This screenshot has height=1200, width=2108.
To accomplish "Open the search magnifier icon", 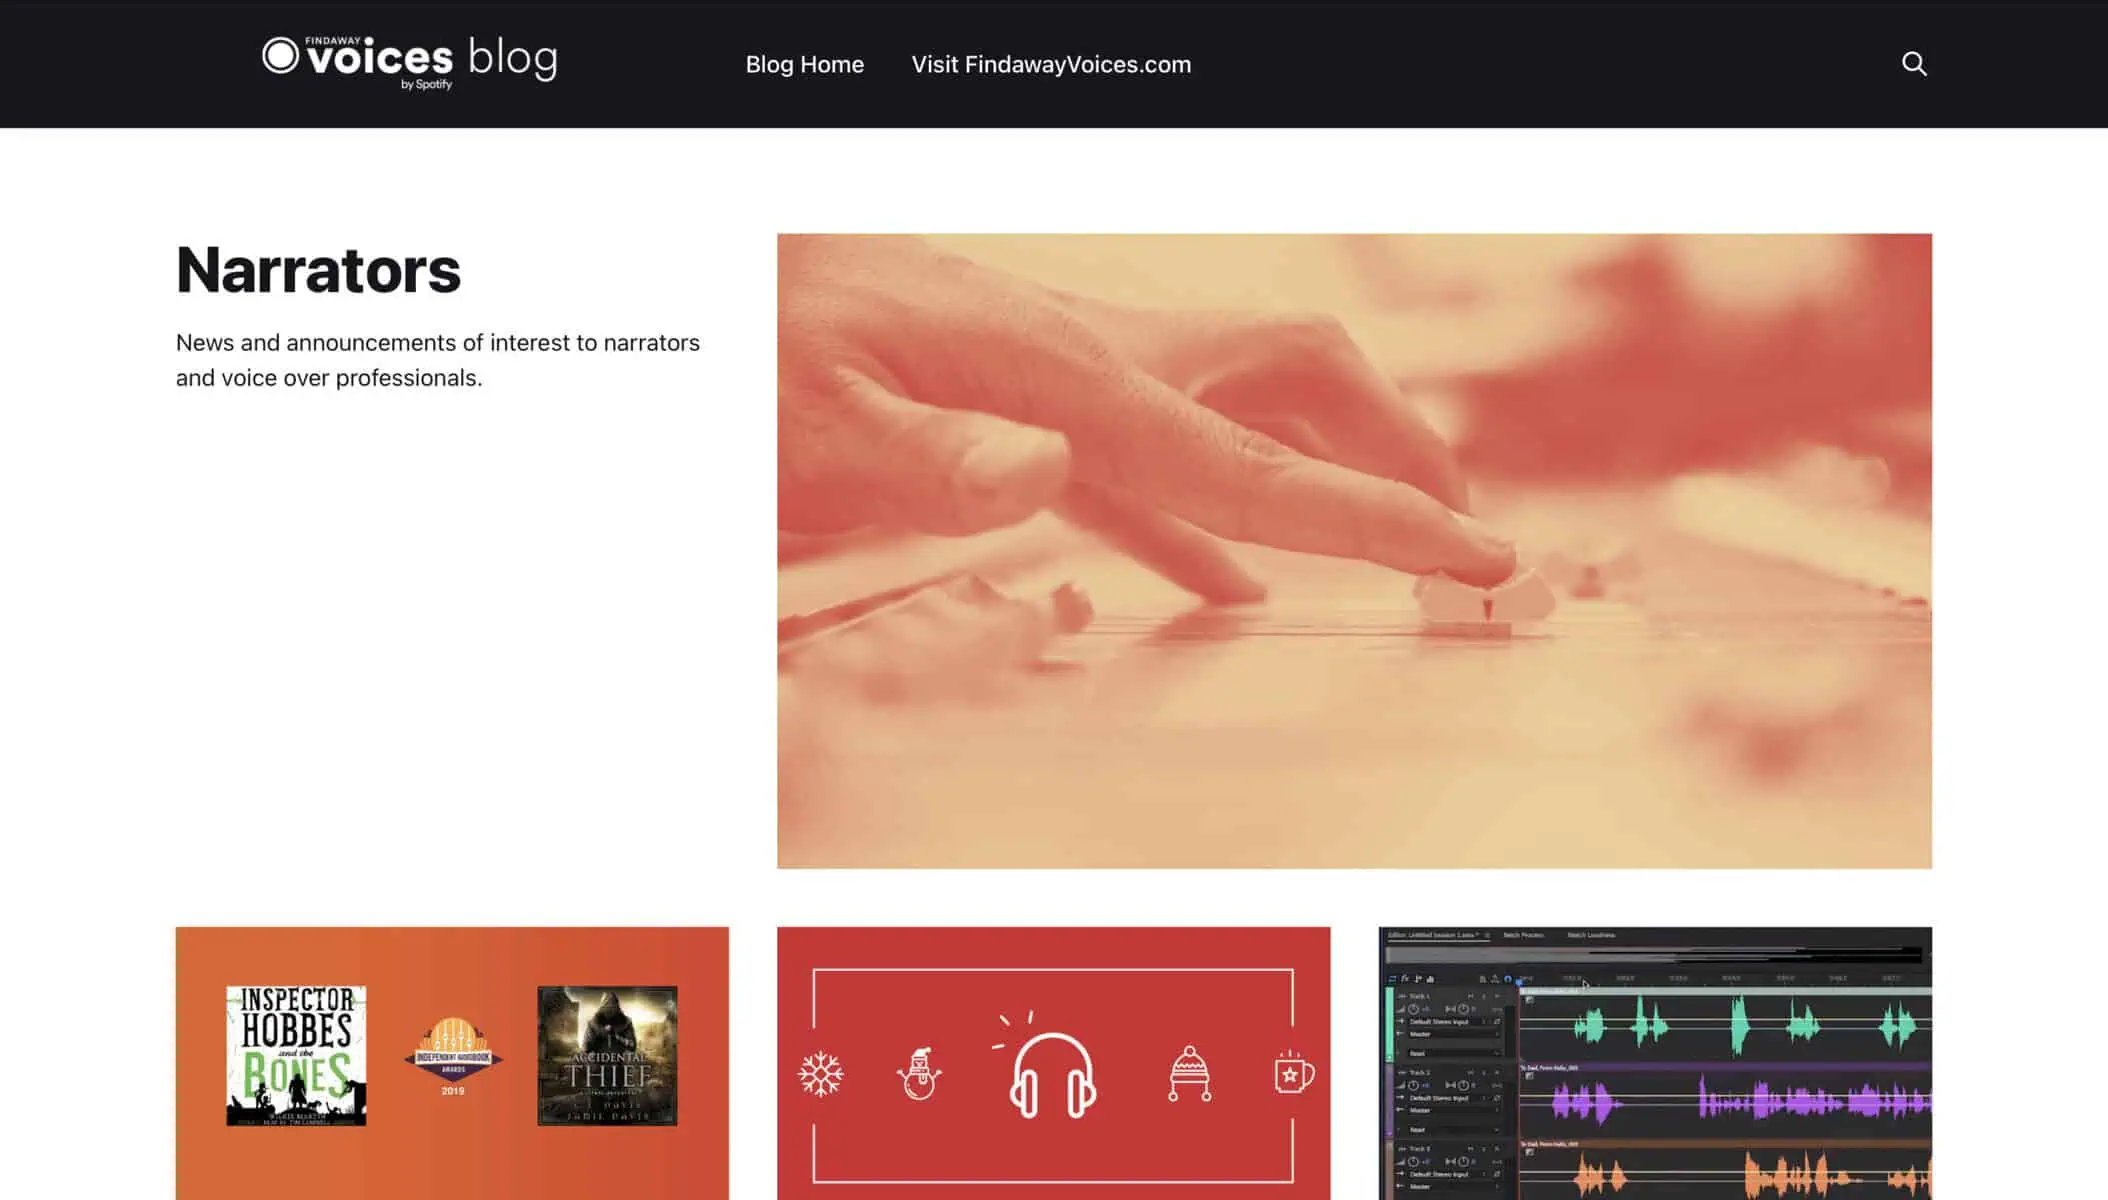I will [x=1914, y=64].
